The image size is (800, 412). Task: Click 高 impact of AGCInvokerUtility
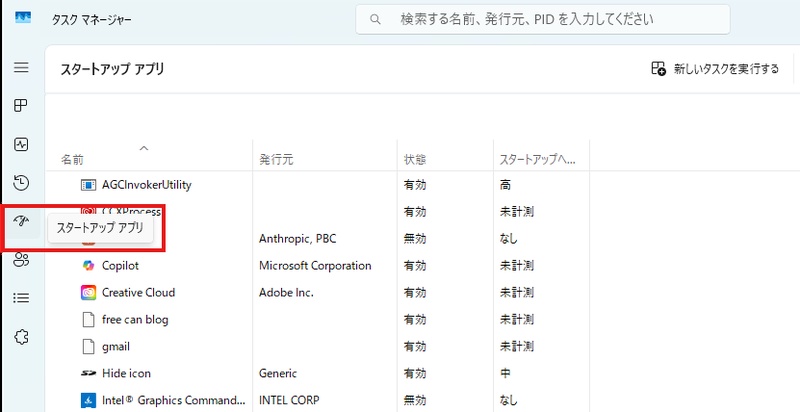click(x=505, y=185)
